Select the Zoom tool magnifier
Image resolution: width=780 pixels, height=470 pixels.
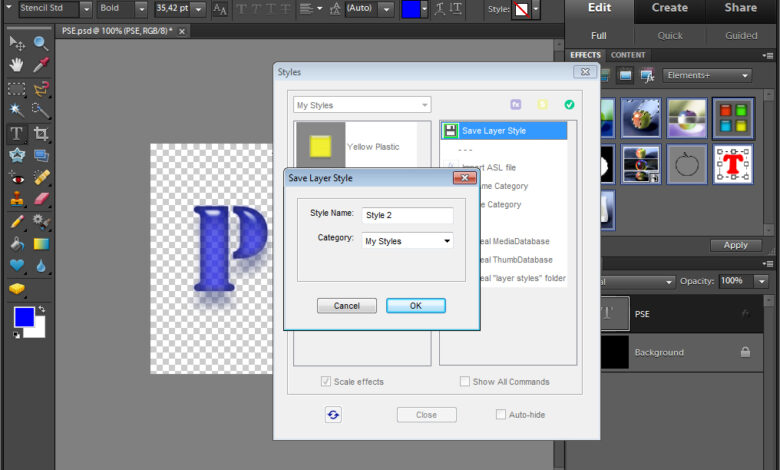(x=41, y=43)
